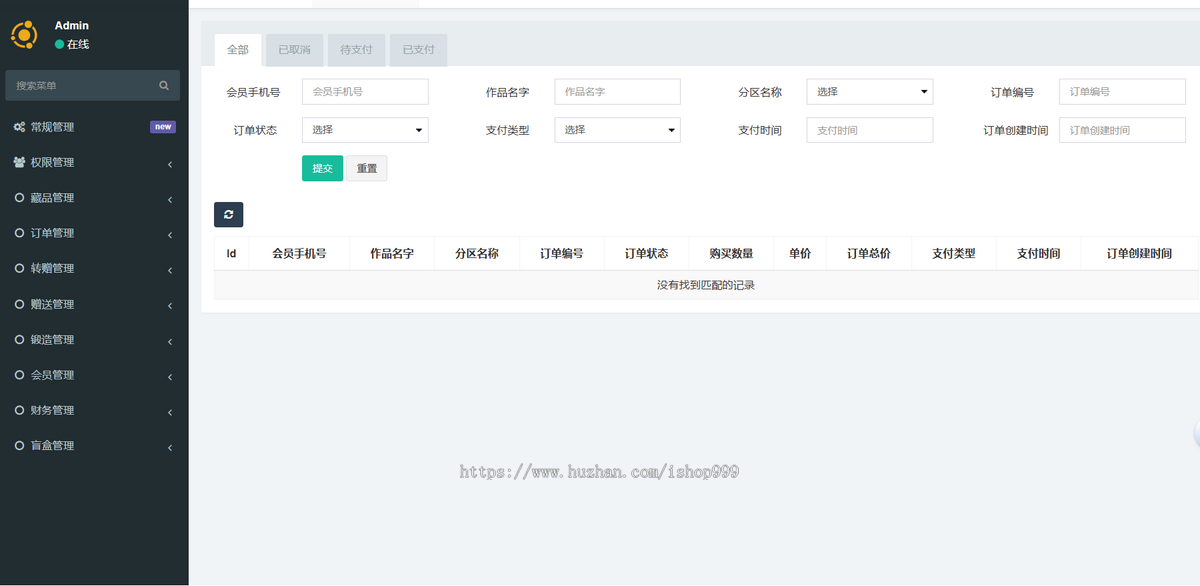Expand the 财务管理 menu chevron
Viewport: 1200px width, 586px height.
pyautogui.click(x=170, y=412)
